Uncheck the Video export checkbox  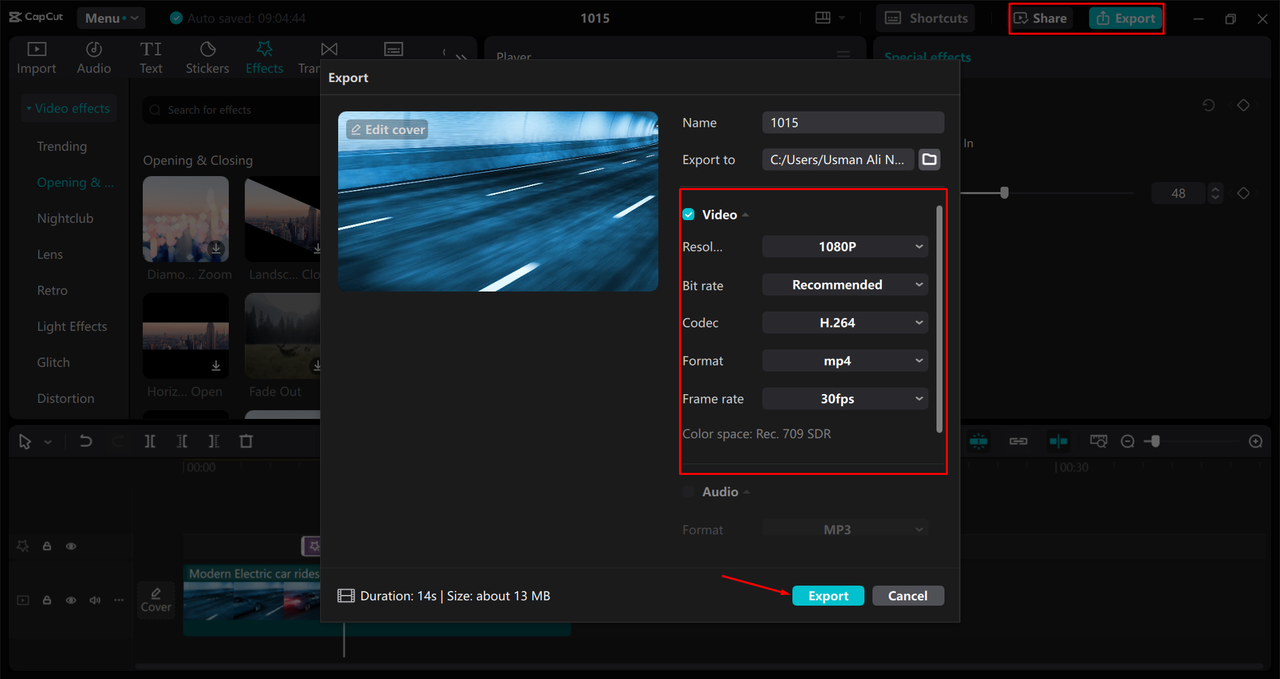(688, 215)
